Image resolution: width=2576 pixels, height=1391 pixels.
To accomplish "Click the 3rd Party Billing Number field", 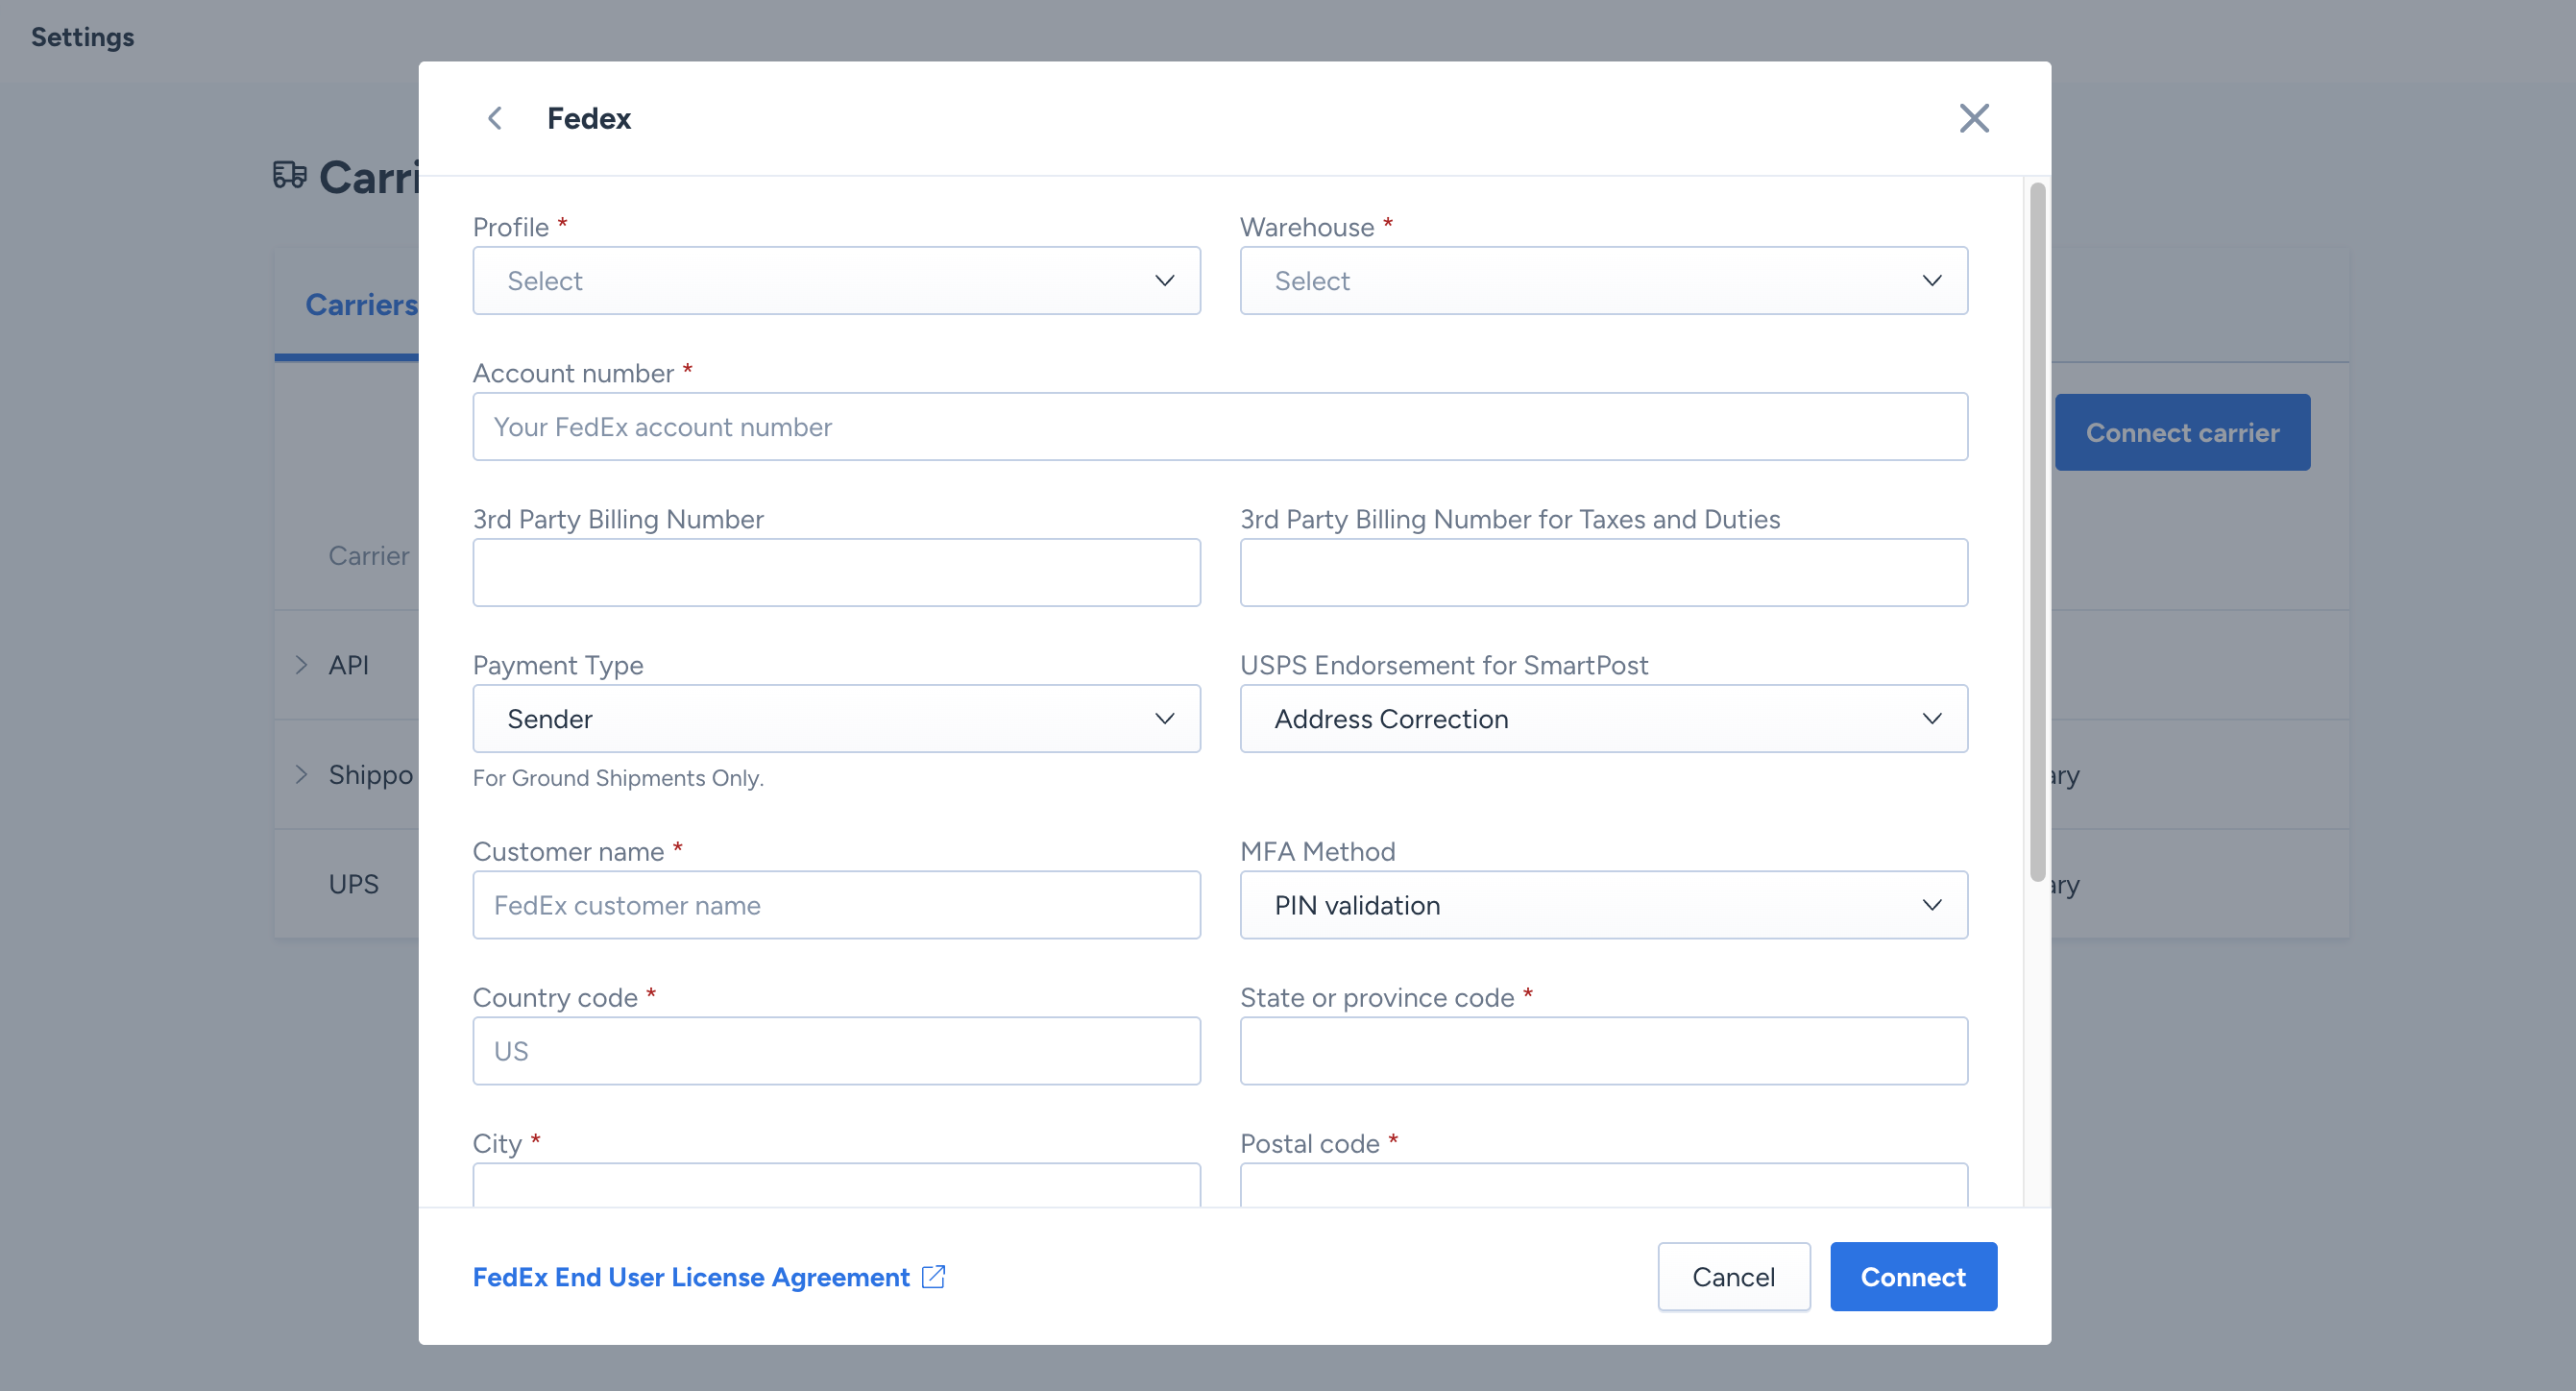I will (x=836, y=572).
